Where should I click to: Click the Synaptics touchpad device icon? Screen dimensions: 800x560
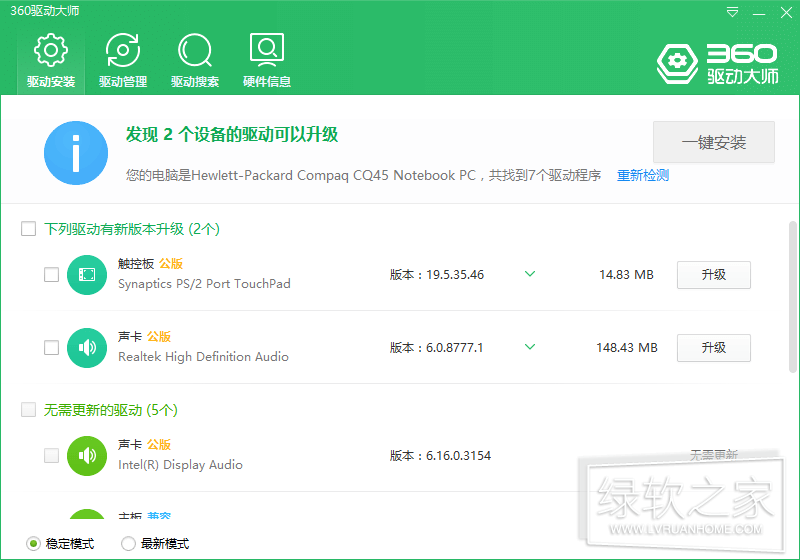point(87,275)
